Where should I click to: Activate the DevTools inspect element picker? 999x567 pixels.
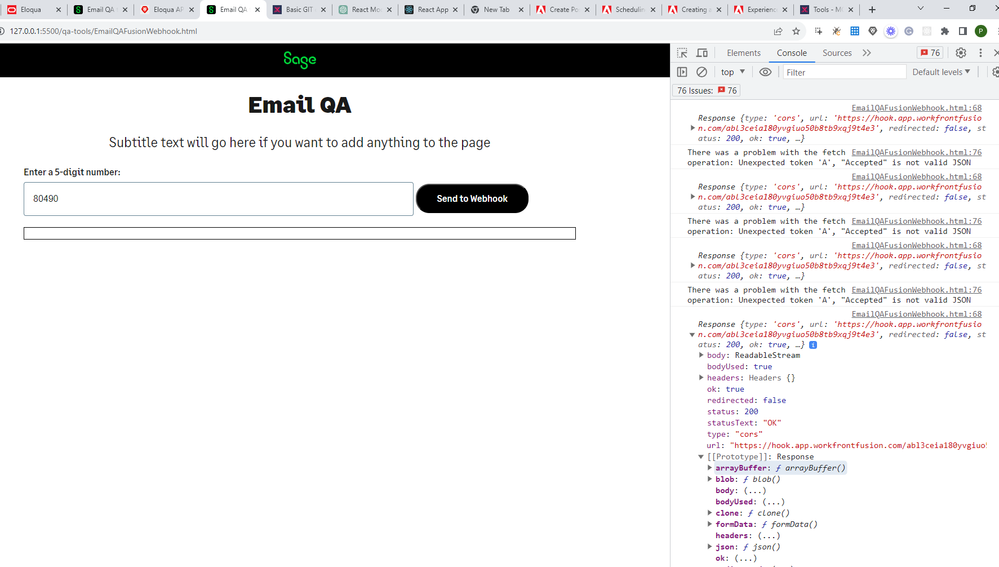point(682,53)
